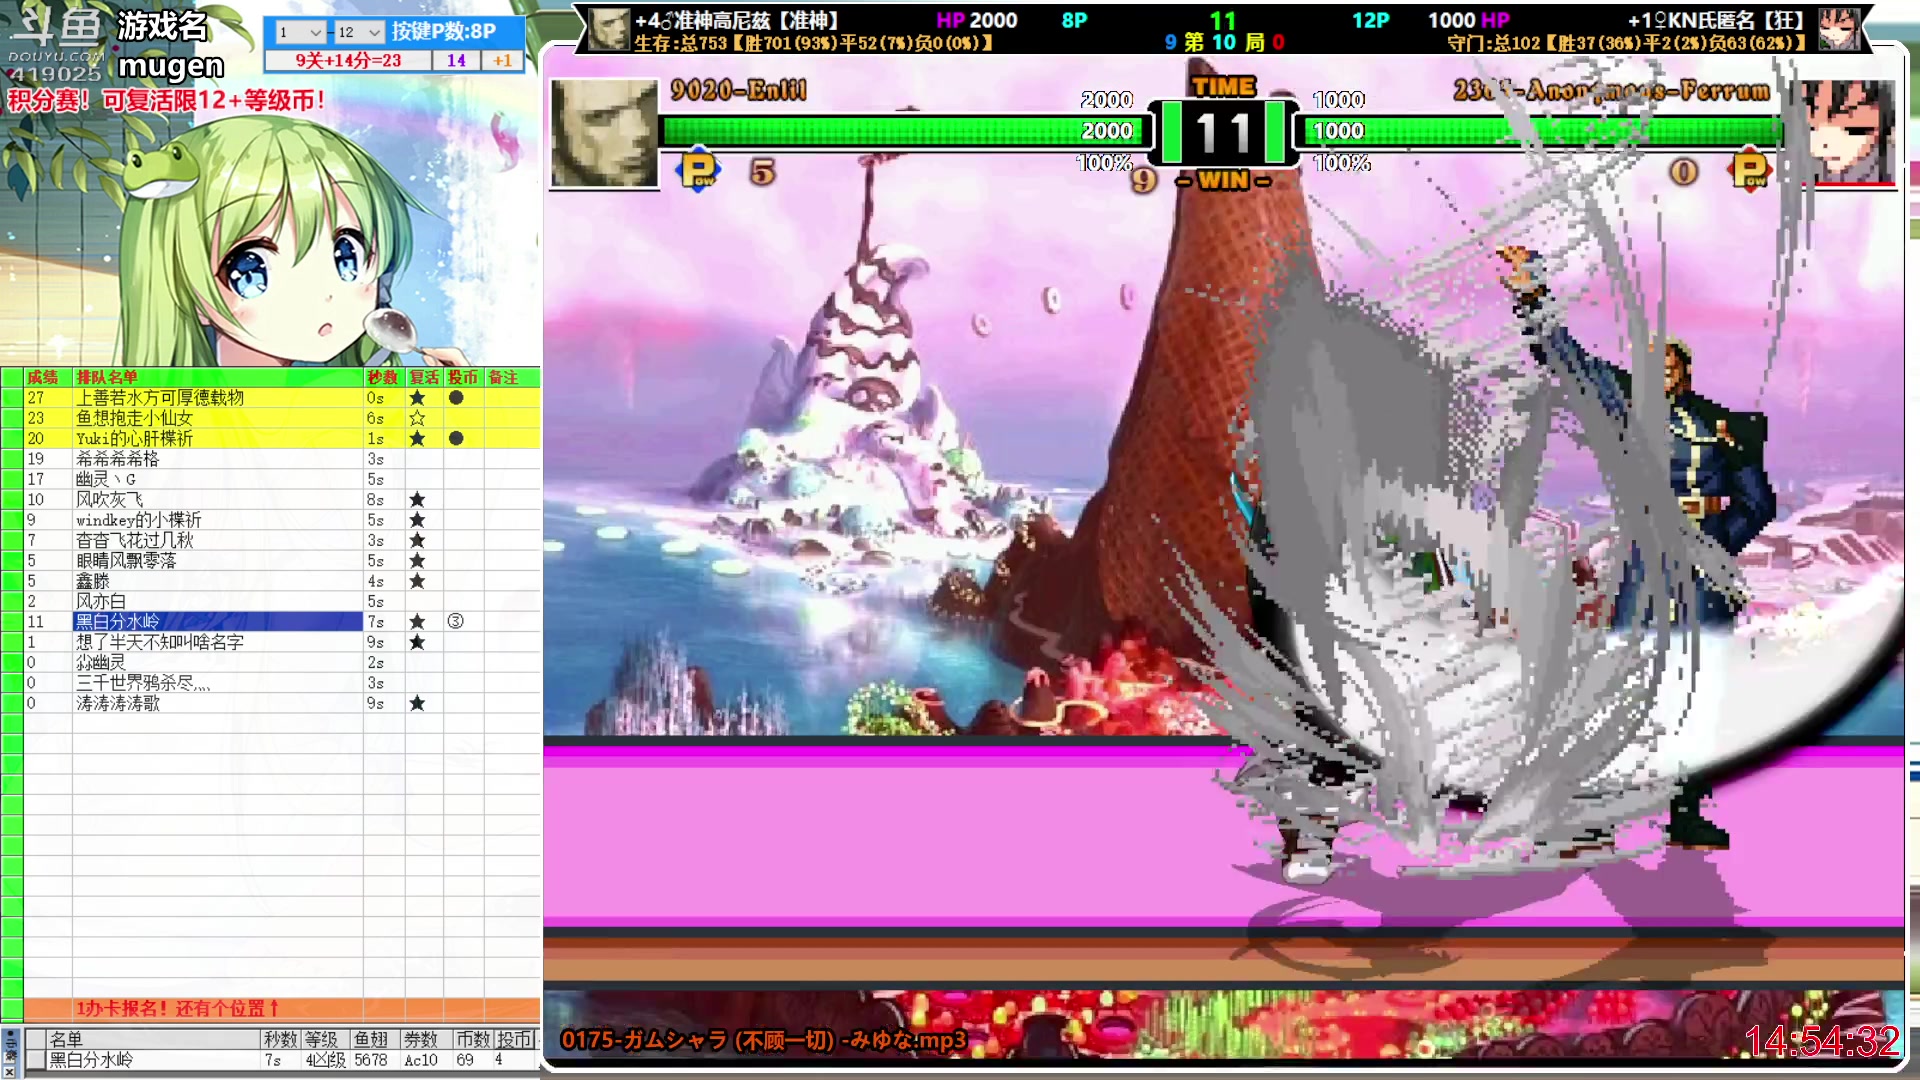Click small character thumbnail at top-right info bar
Screen dimensions: 1920x1080
coord(1839,29)
